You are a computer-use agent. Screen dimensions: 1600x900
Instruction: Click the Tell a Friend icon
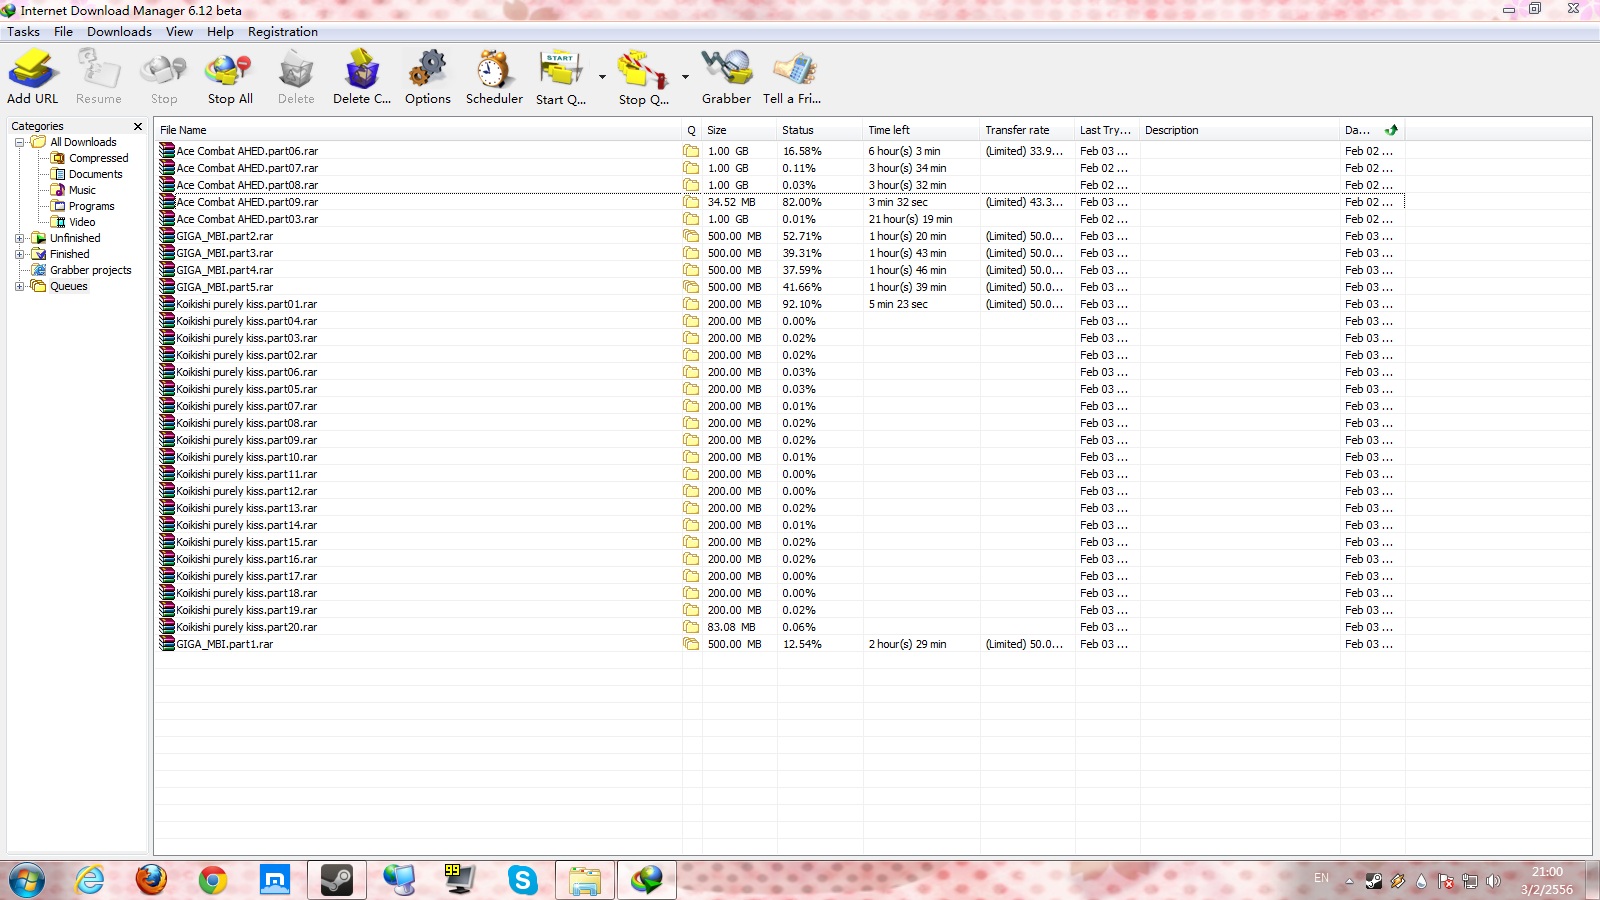point(792,77)
